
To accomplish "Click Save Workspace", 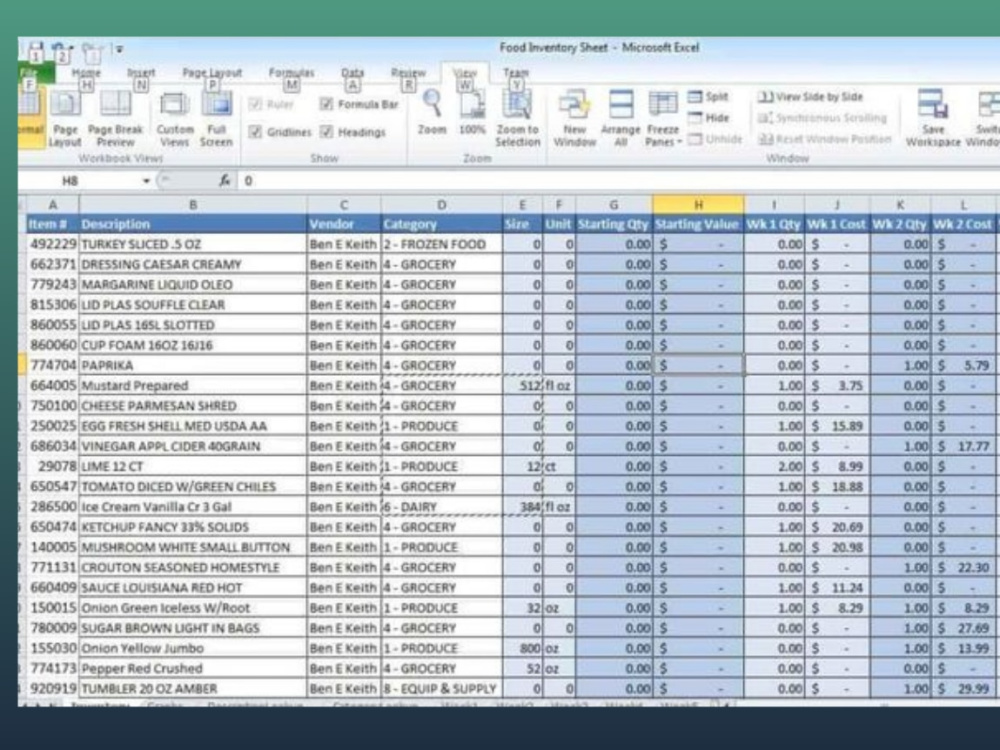I will pos(932,119).
